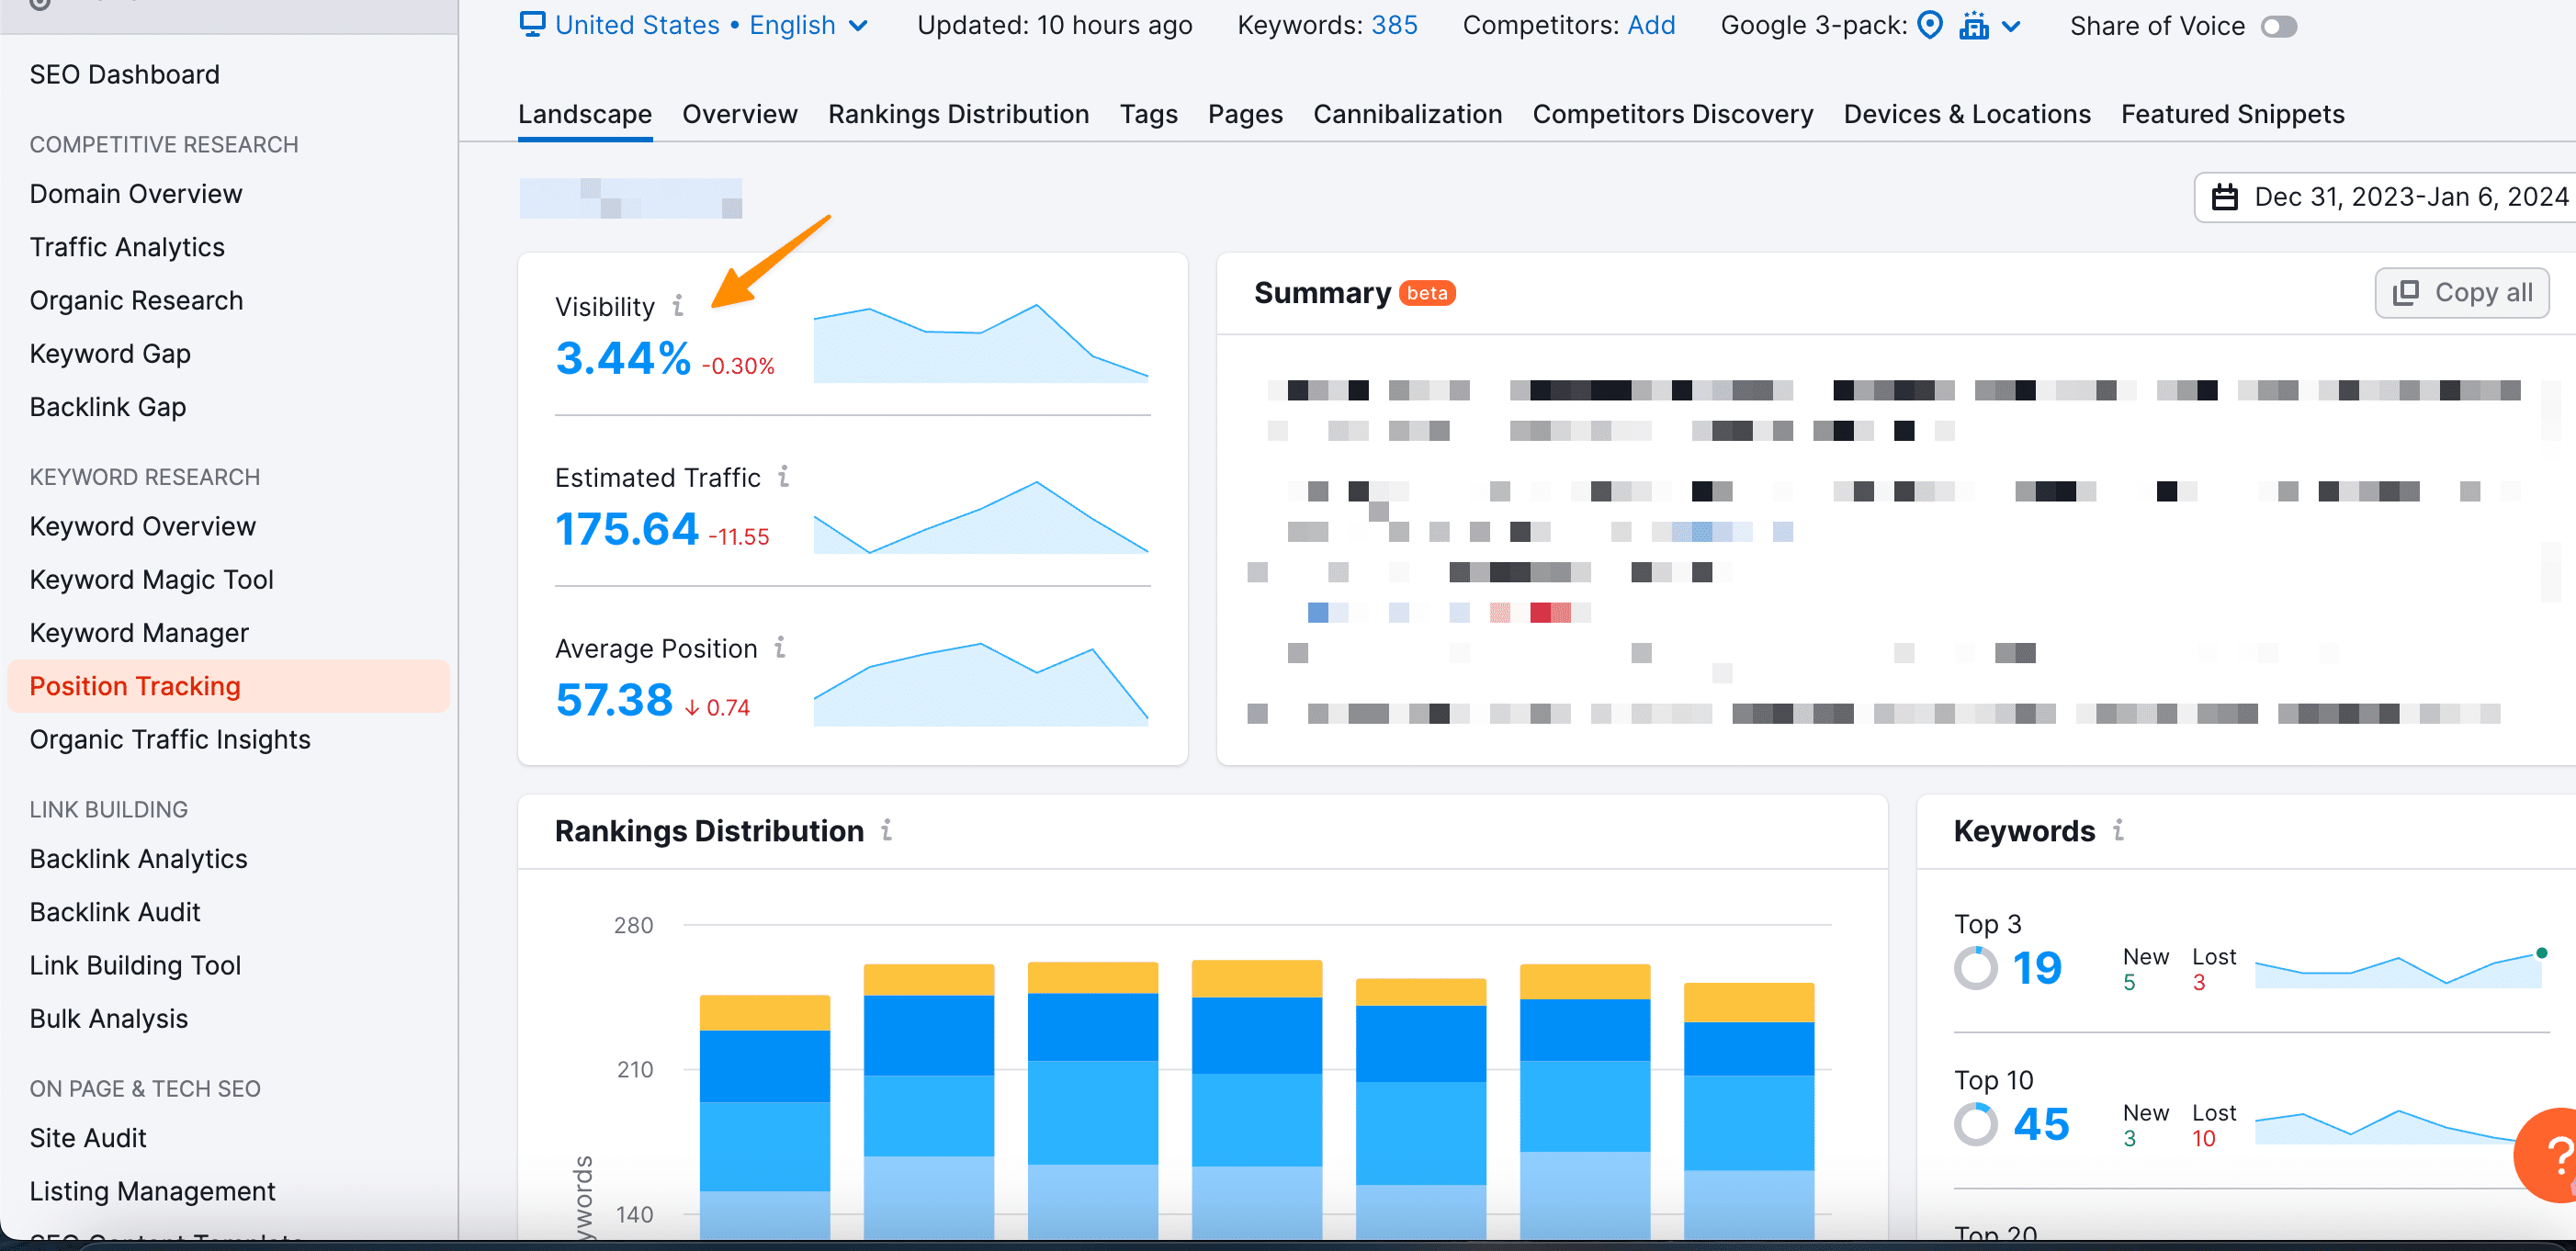This screenshot has width=2576, height=1251.
Task: Click the Top 3 keyword count 19
Action: [x=2036, y=968]
